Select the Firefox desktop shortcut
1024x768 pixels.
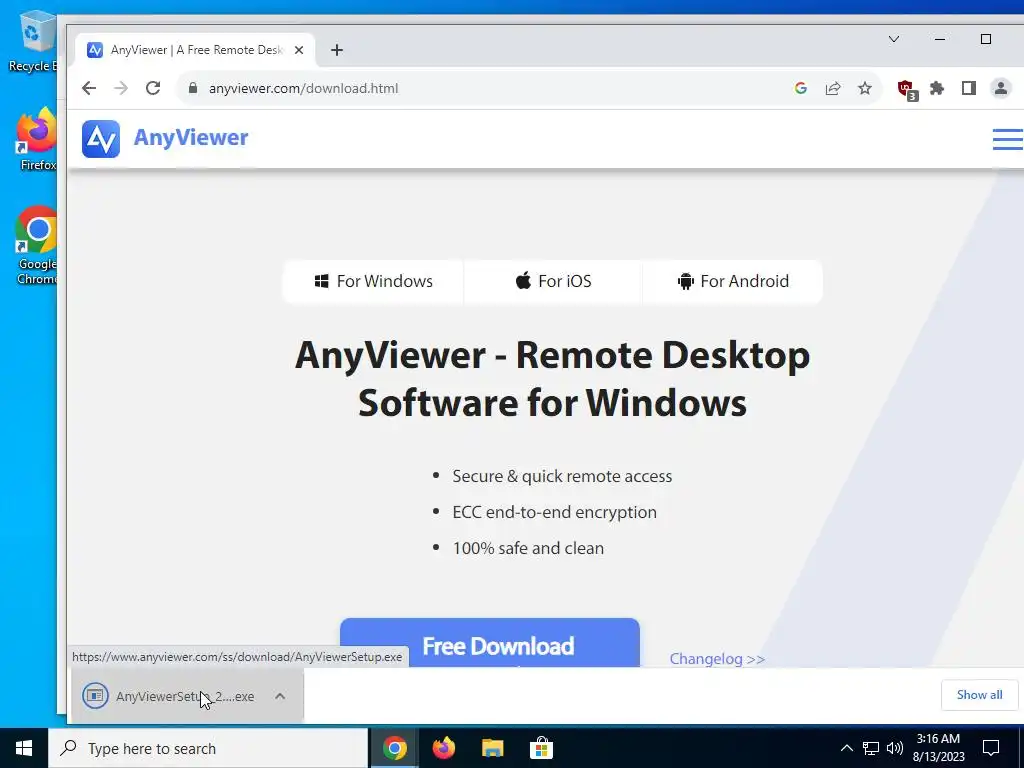36,140
